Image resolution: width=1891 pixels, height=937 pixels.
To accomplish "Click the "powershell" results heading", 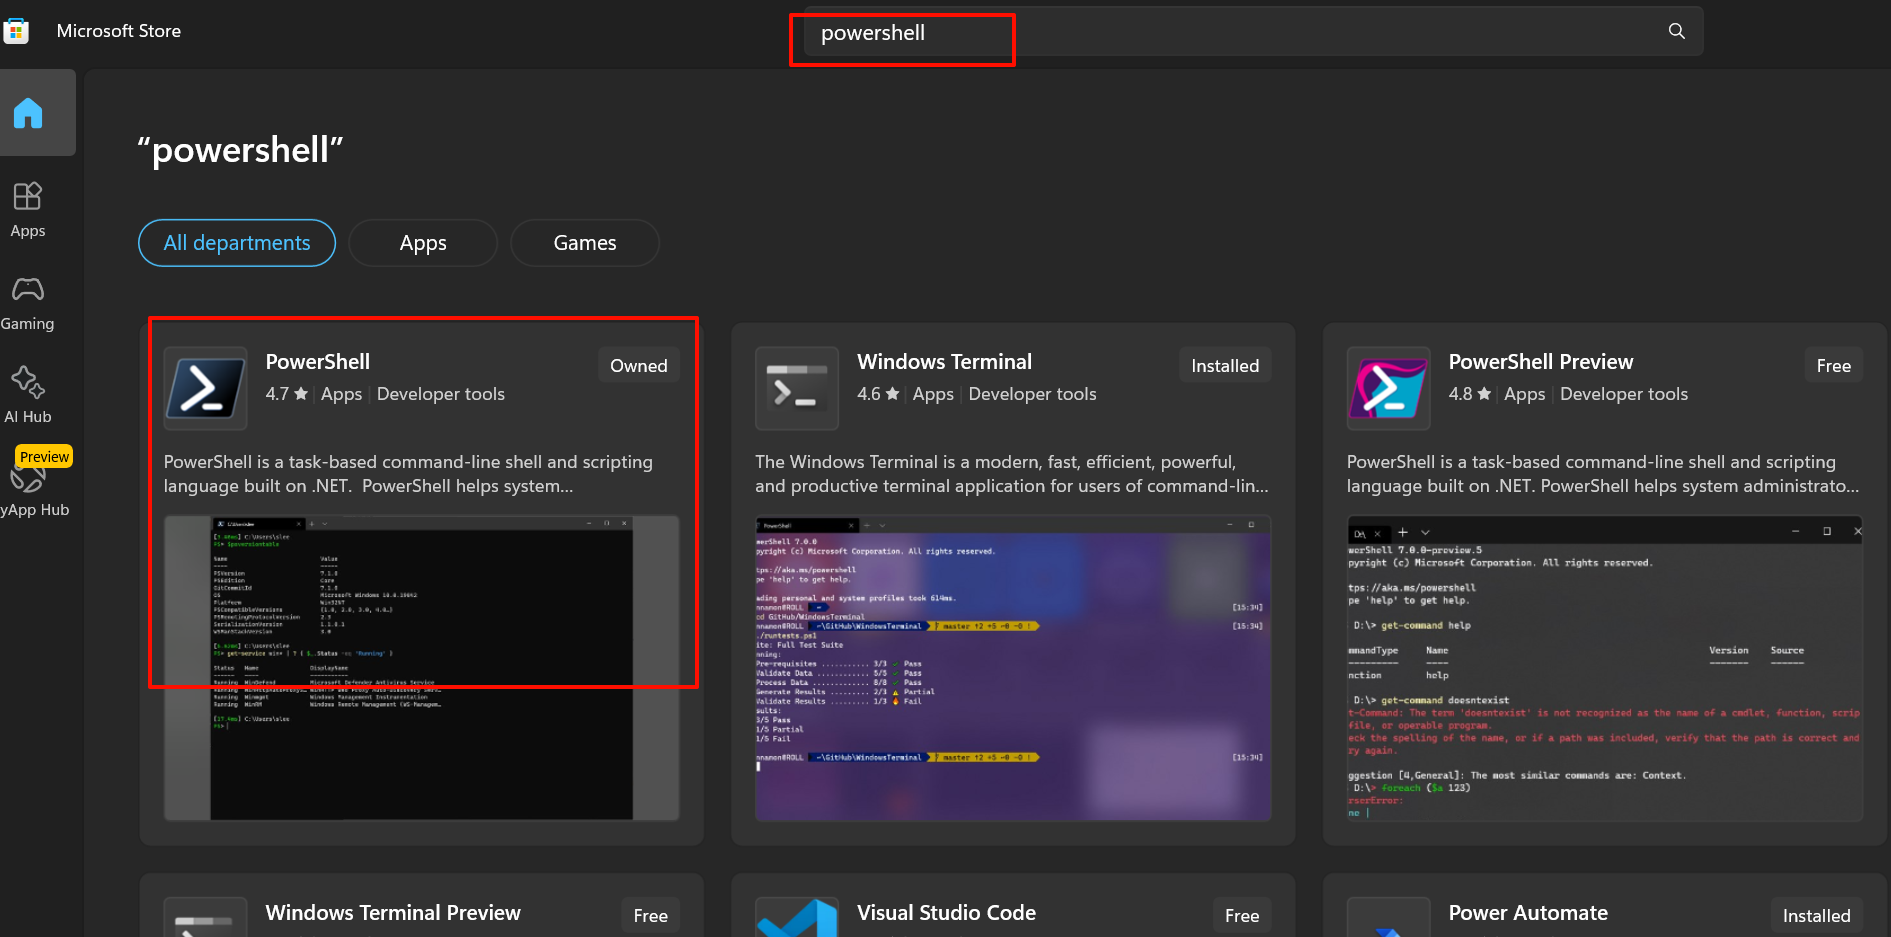I will point(240,150).
